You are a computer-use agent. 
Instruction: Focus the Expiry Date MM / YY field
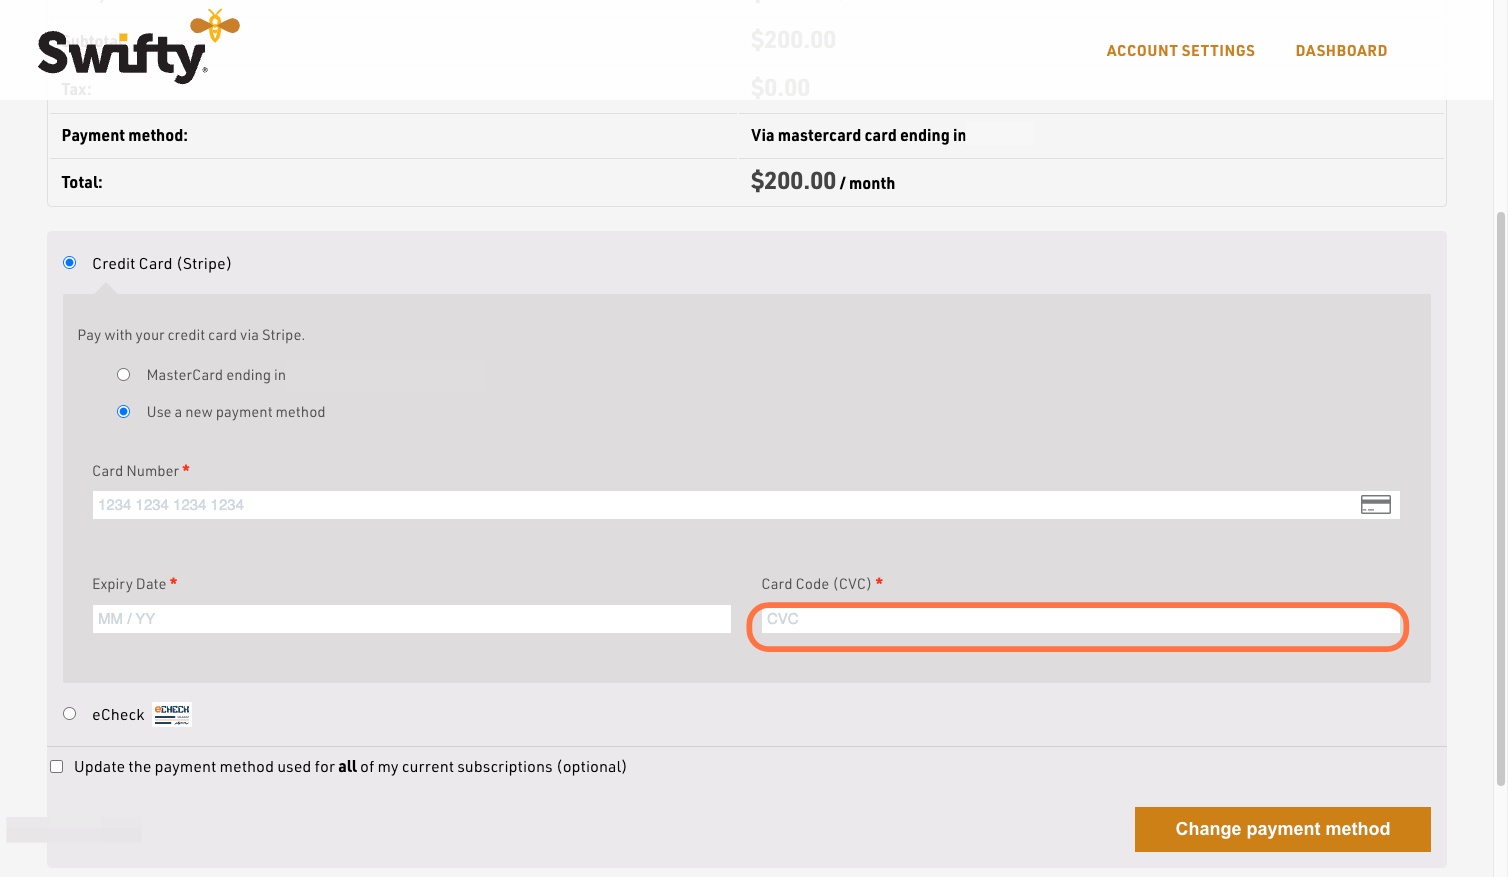412,619
